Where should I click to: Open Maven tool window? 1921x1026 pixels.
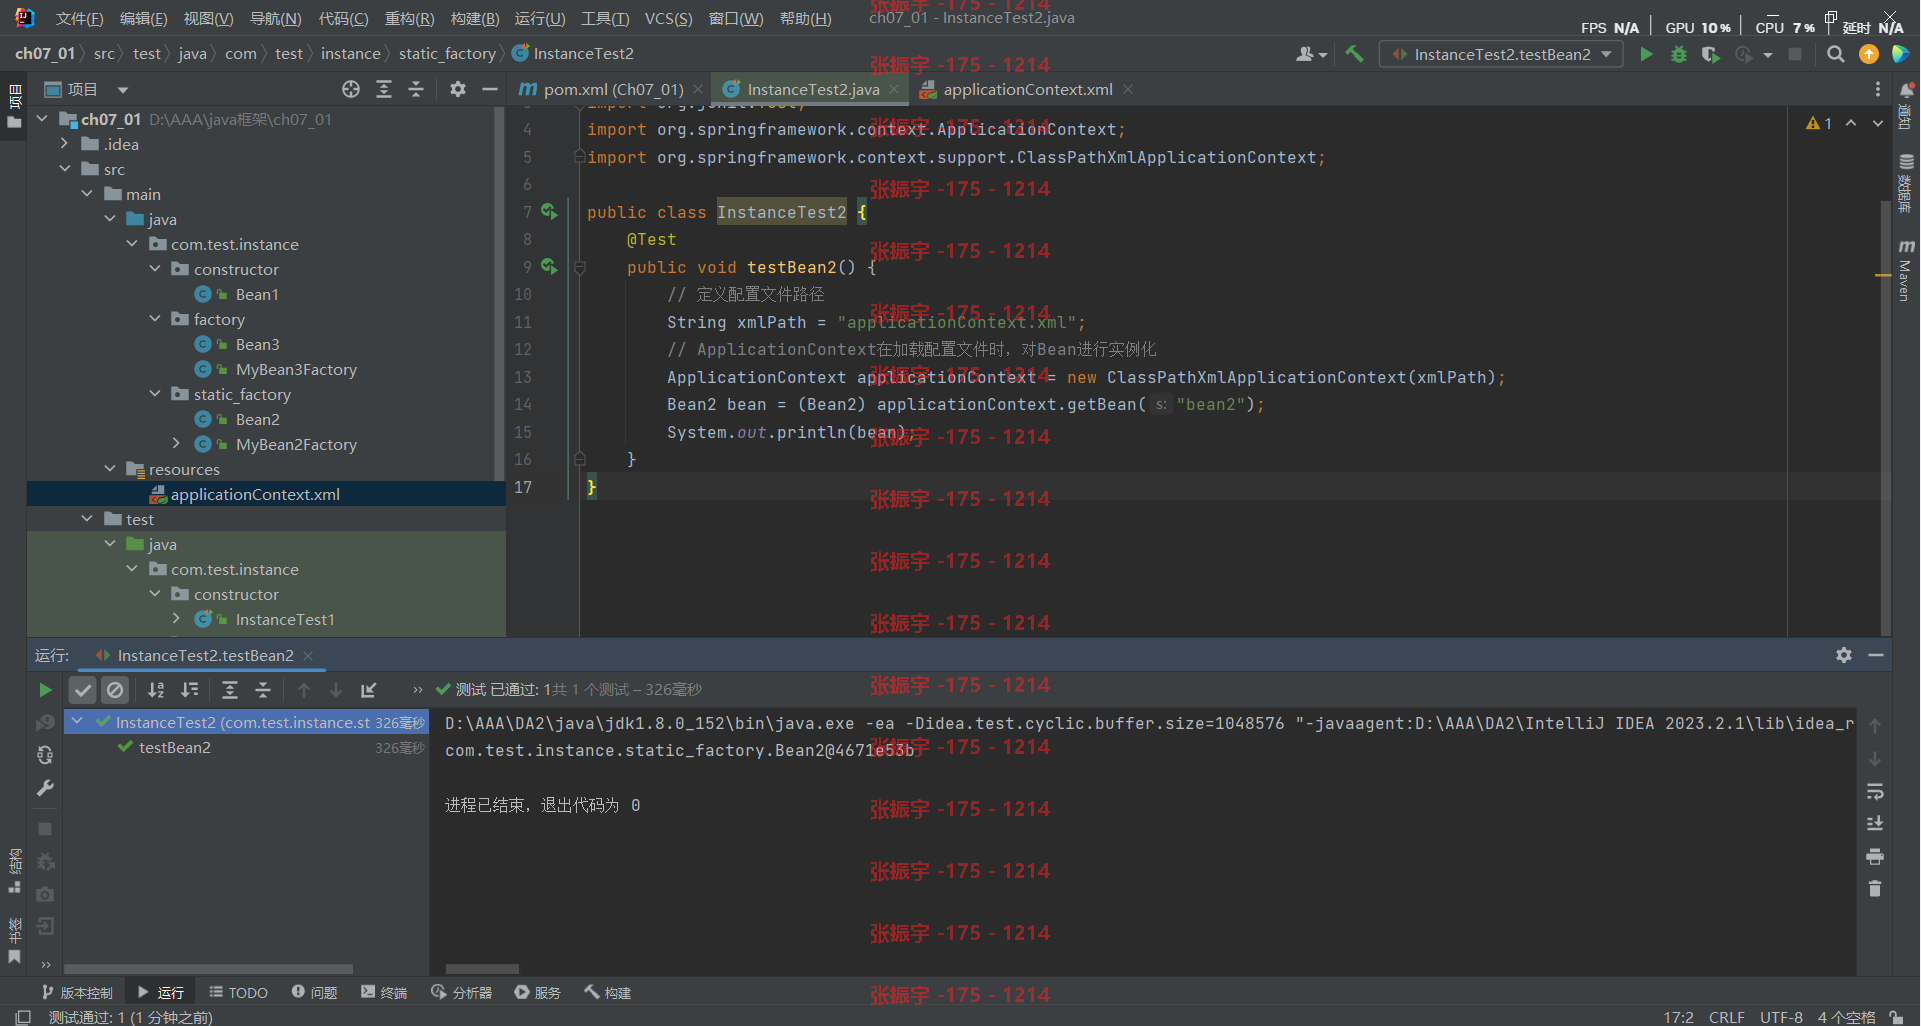pyautogui.click(x=1906, y=272)
